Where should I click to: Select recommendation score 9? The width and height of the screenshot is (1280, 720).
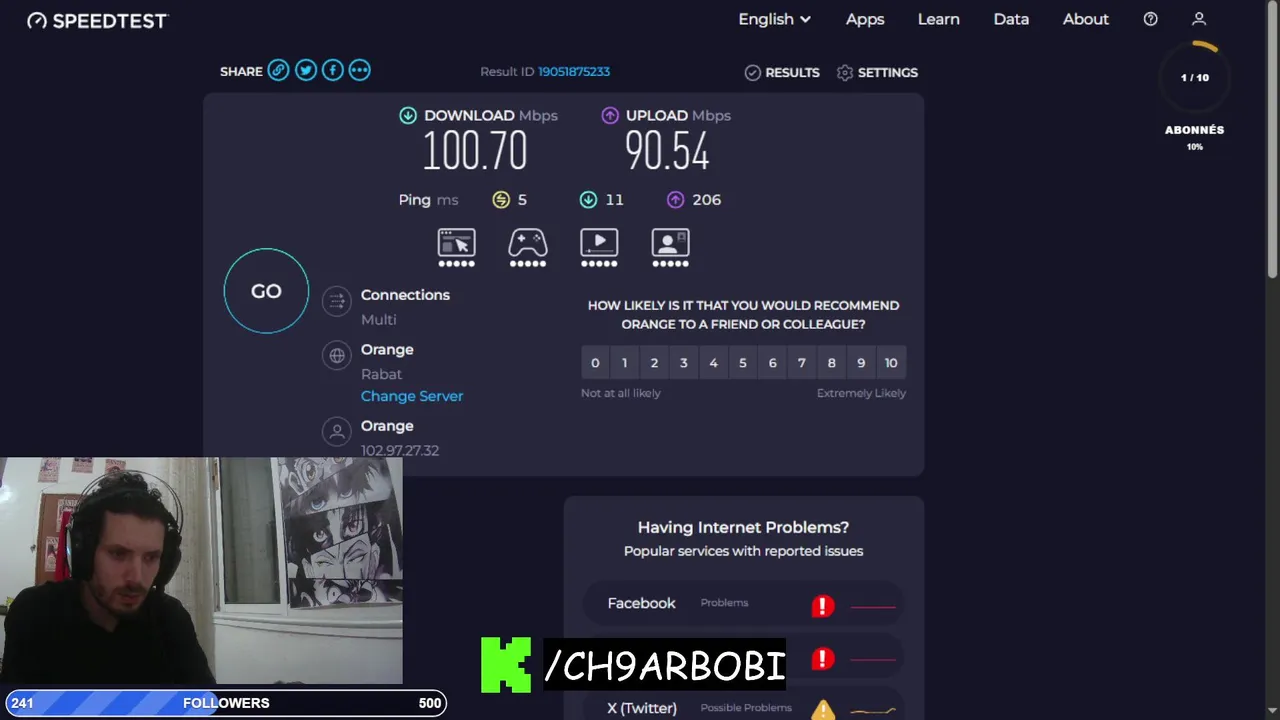(861, 363)
